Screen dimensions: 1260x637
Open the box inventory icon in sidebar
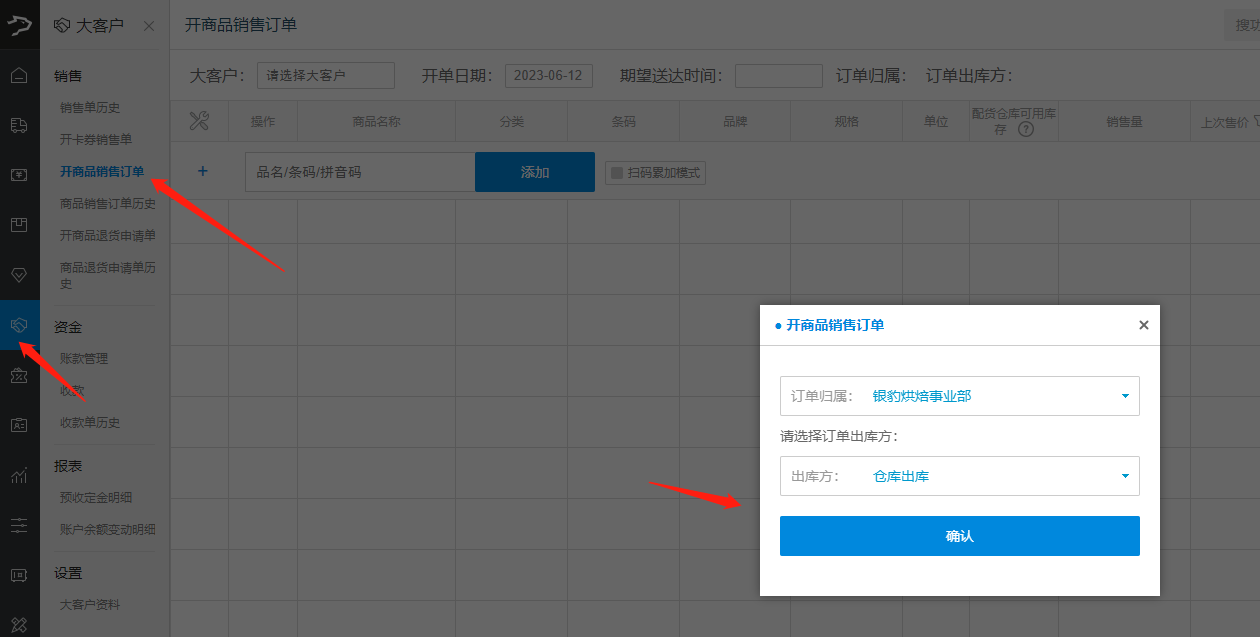[x=19, y=225]
